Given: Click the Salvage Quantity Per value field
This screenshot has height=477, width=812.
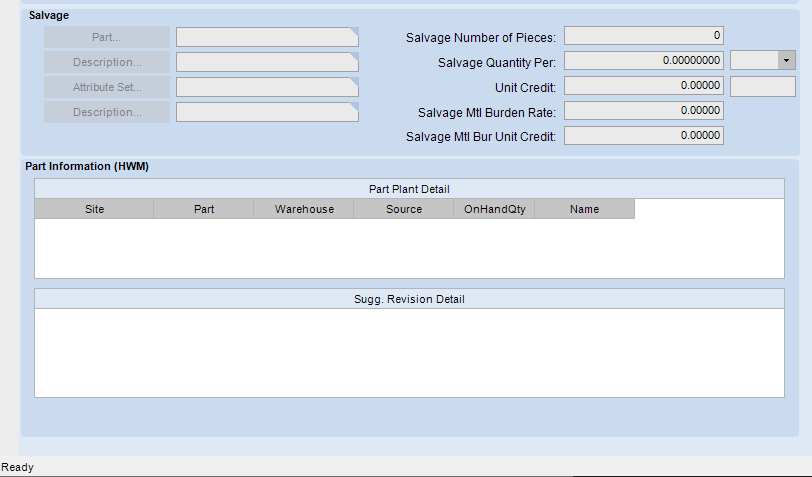Looking at the screenshot, I should tap(644, 61).
